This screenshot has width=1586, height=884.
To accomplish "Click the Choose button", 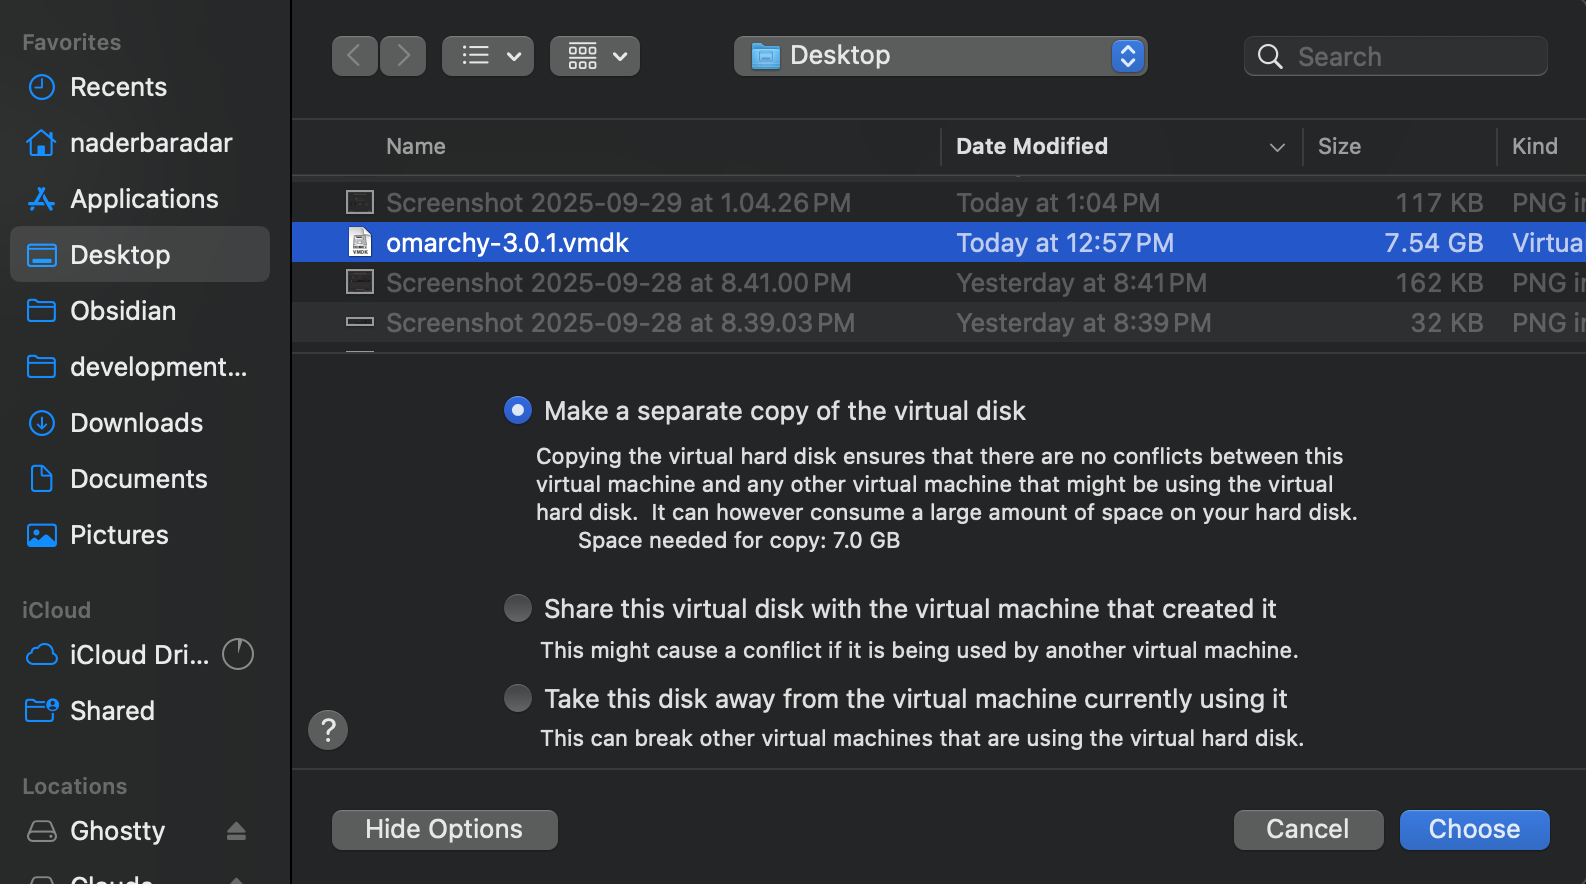I will click(1474, 829).
